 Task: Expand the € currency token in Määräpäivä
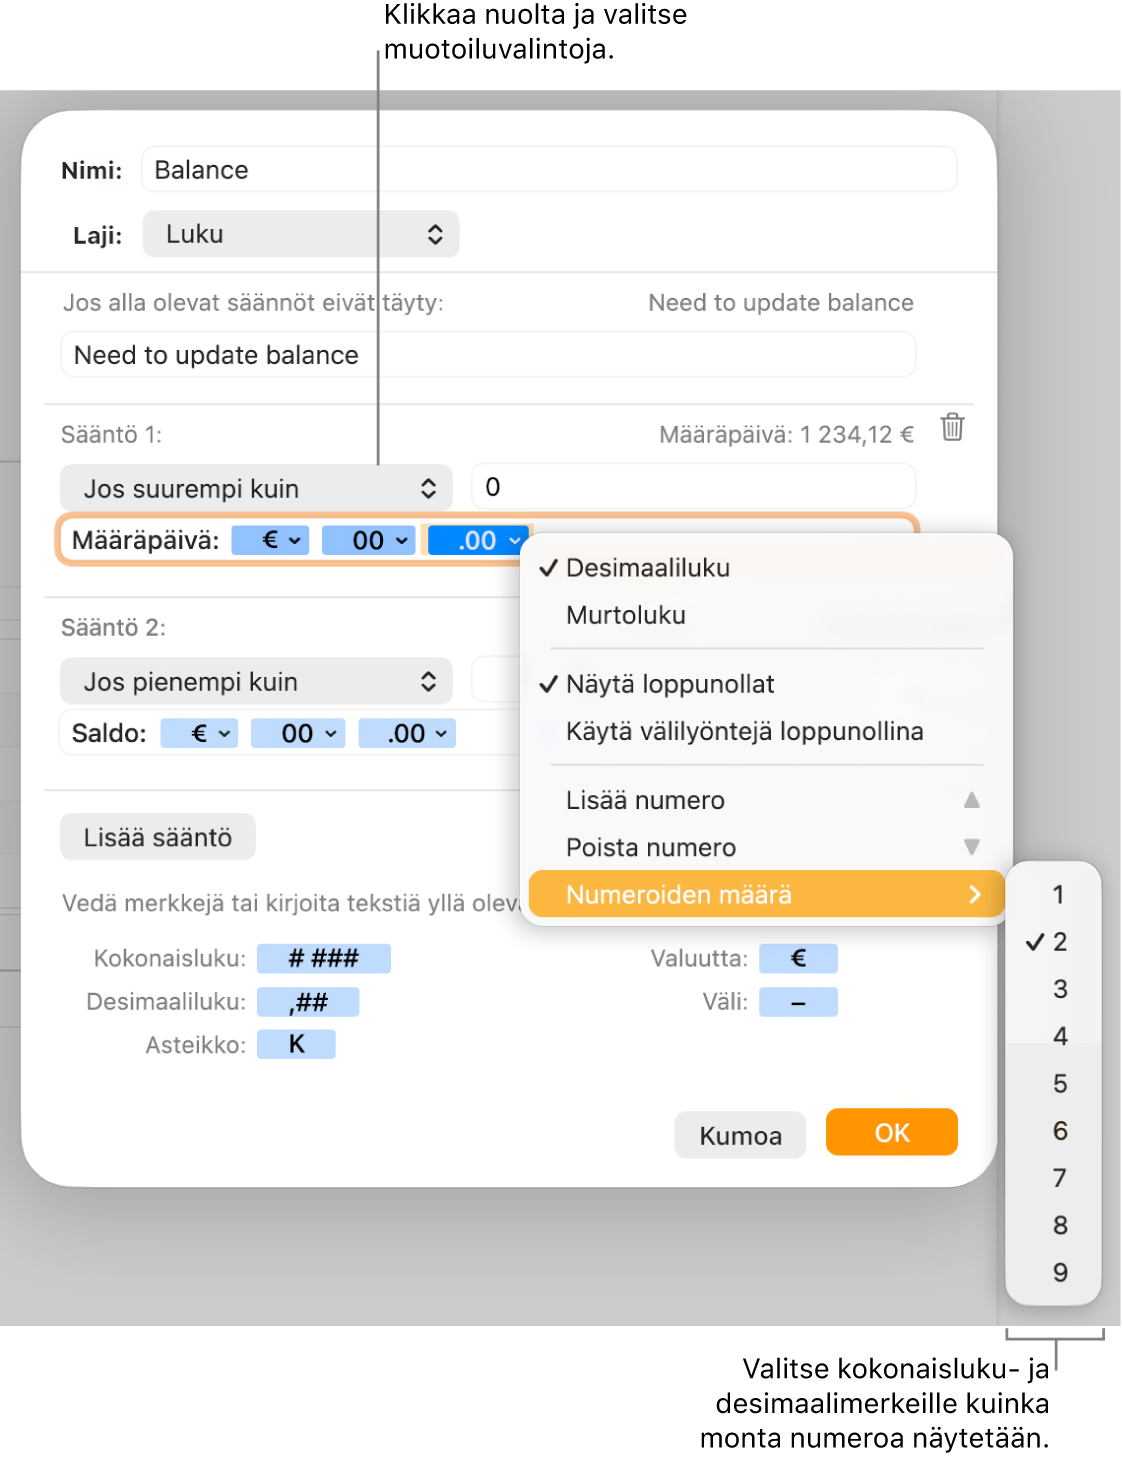point(270,540)
